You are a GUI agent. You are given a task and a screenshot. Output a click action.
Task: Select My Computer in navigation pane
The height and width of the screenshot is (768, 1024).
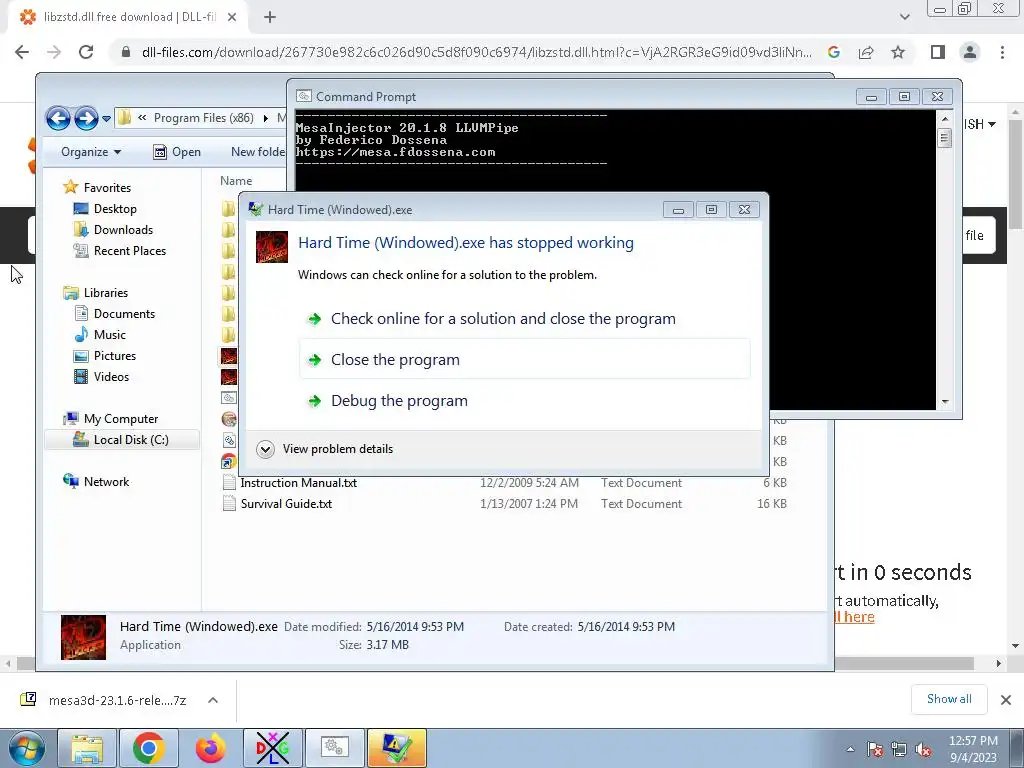[x=121, y=419]
